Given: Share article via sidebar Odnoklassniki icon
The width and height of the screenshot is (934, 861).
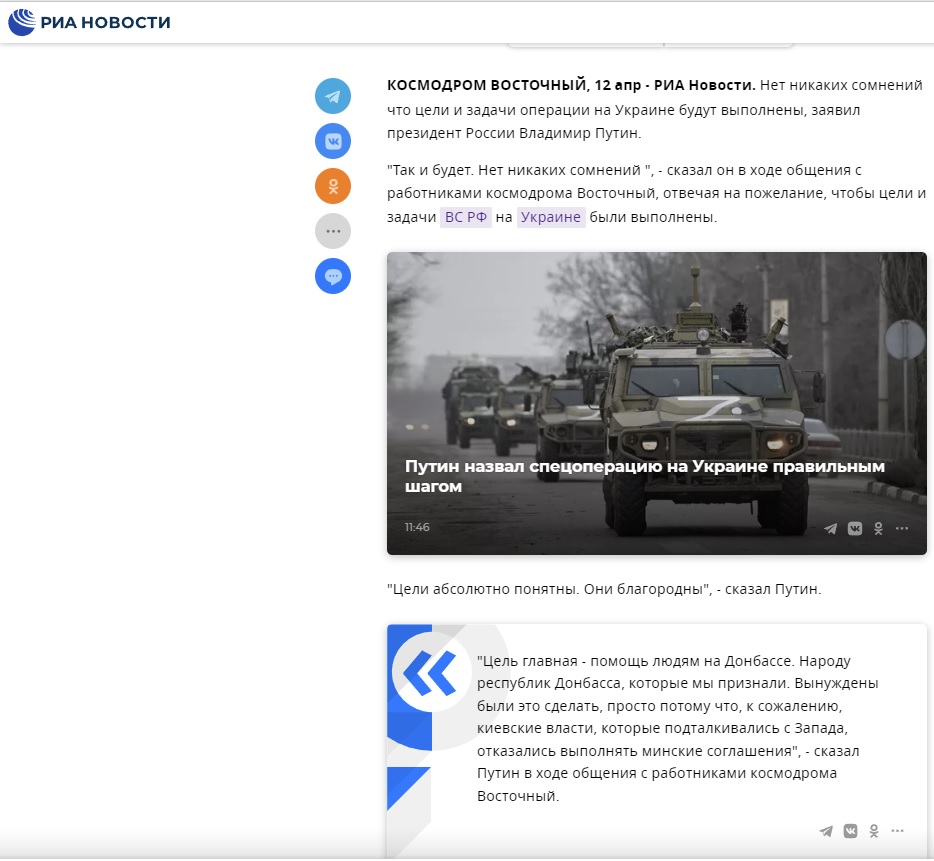Looking at the screenshot, I should pos(333,186).
